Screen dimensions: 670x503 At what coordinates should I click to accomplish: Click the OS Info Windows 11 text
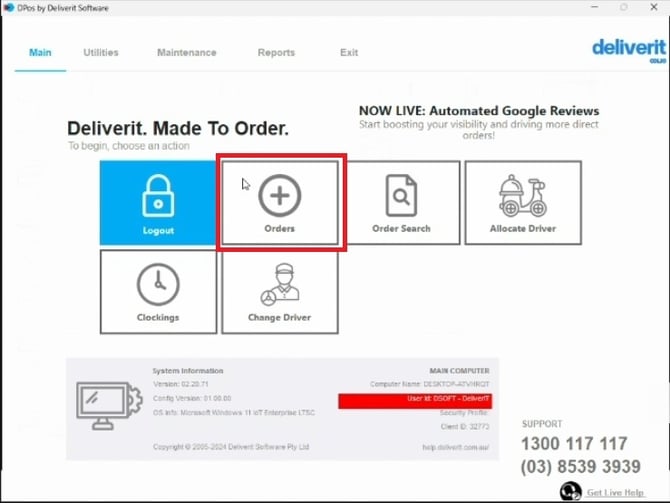[x=234, y=413]
